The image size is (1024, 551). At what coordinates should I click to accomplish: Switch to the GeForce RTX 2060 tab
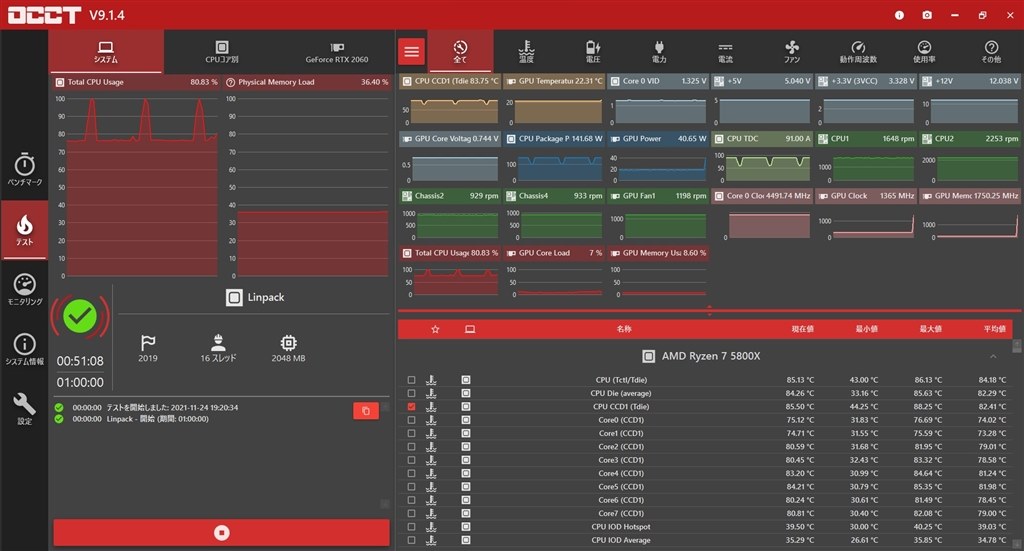tap(336, 52)
